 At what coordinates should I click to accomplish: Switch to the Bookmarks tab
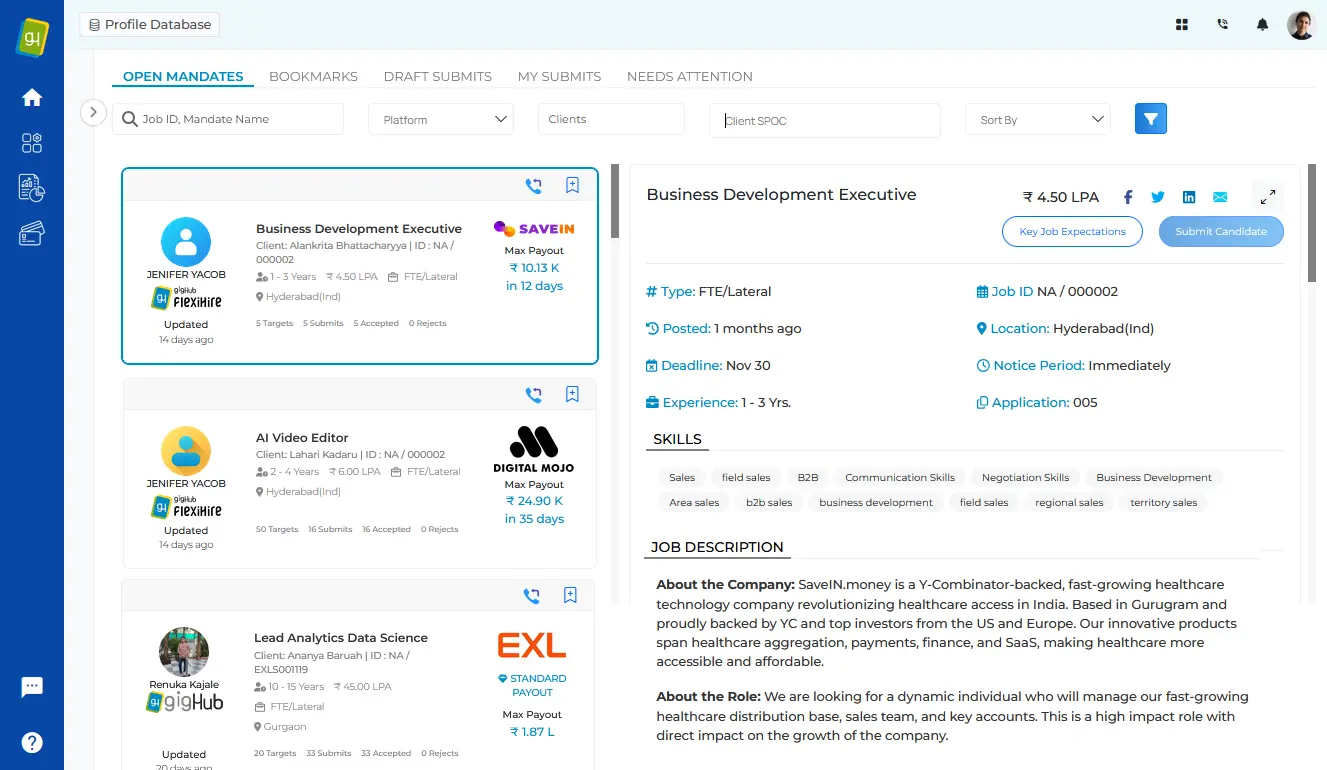click(313, 76)
